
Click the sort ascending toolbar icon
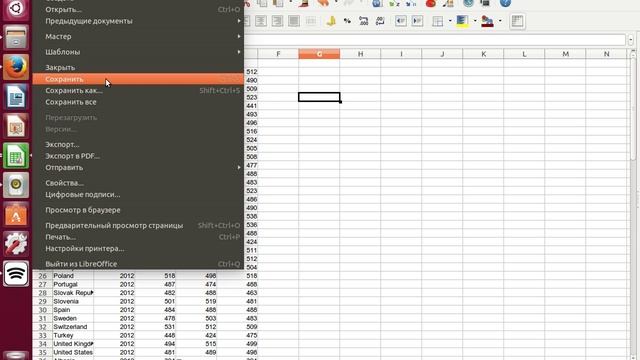[394, 4]
